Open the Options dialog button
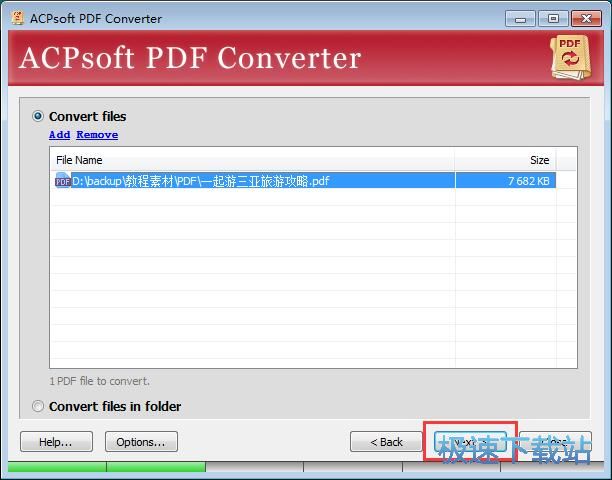Viewport: 612px width, 480px height. pyautogui.click(x=141, y=442)
